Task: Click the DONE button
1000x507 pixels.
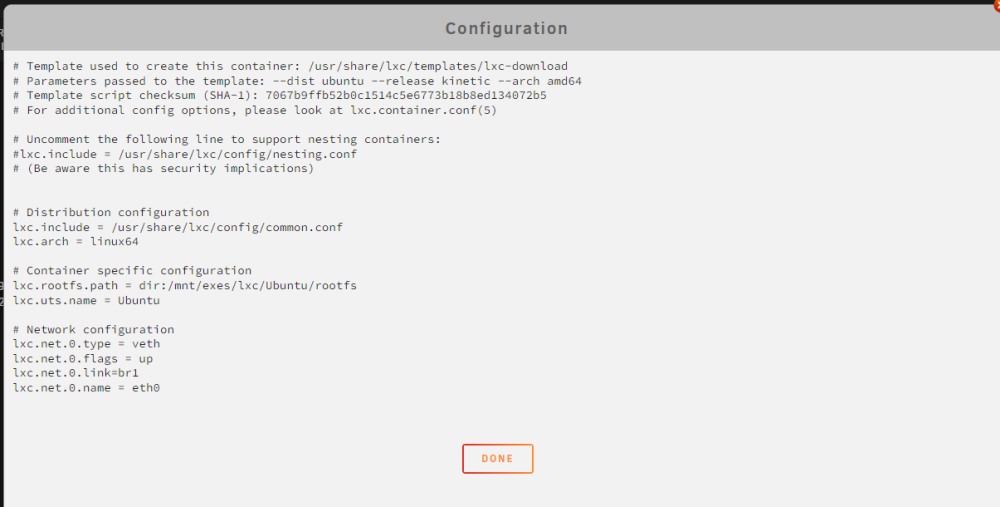Action: coord(497,459)
